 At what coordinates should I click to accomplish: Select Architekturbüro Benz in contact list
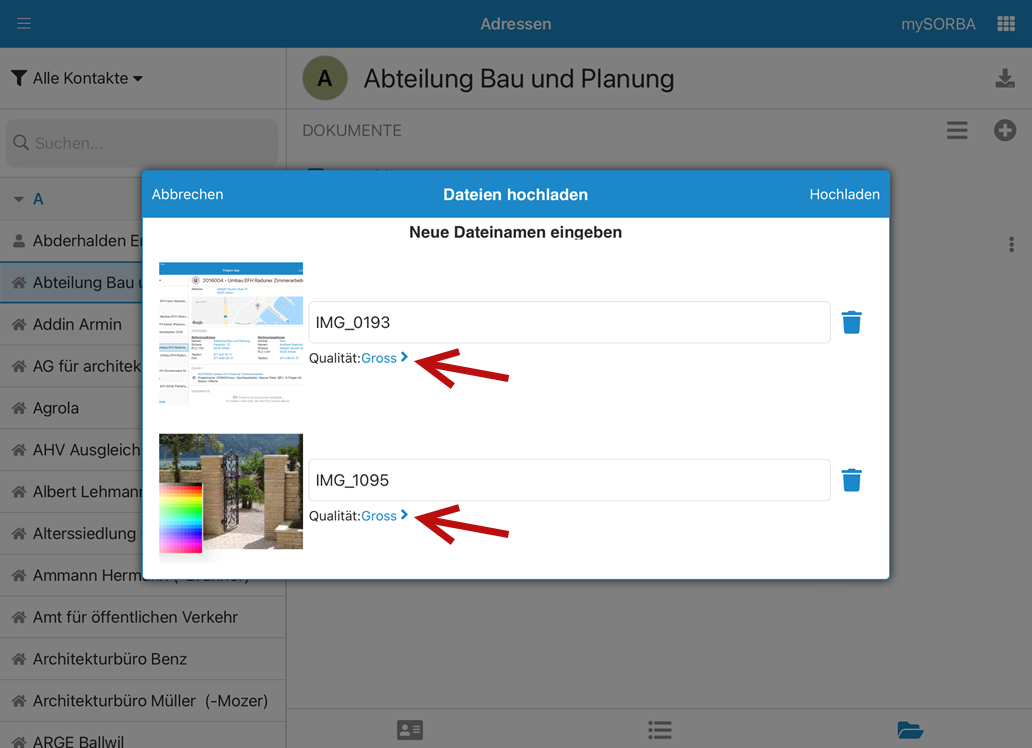110,659
